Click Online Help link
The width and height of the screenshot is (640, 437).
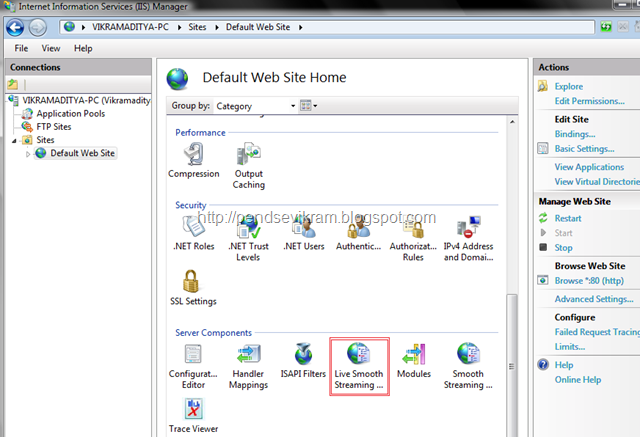click(578, 379)
